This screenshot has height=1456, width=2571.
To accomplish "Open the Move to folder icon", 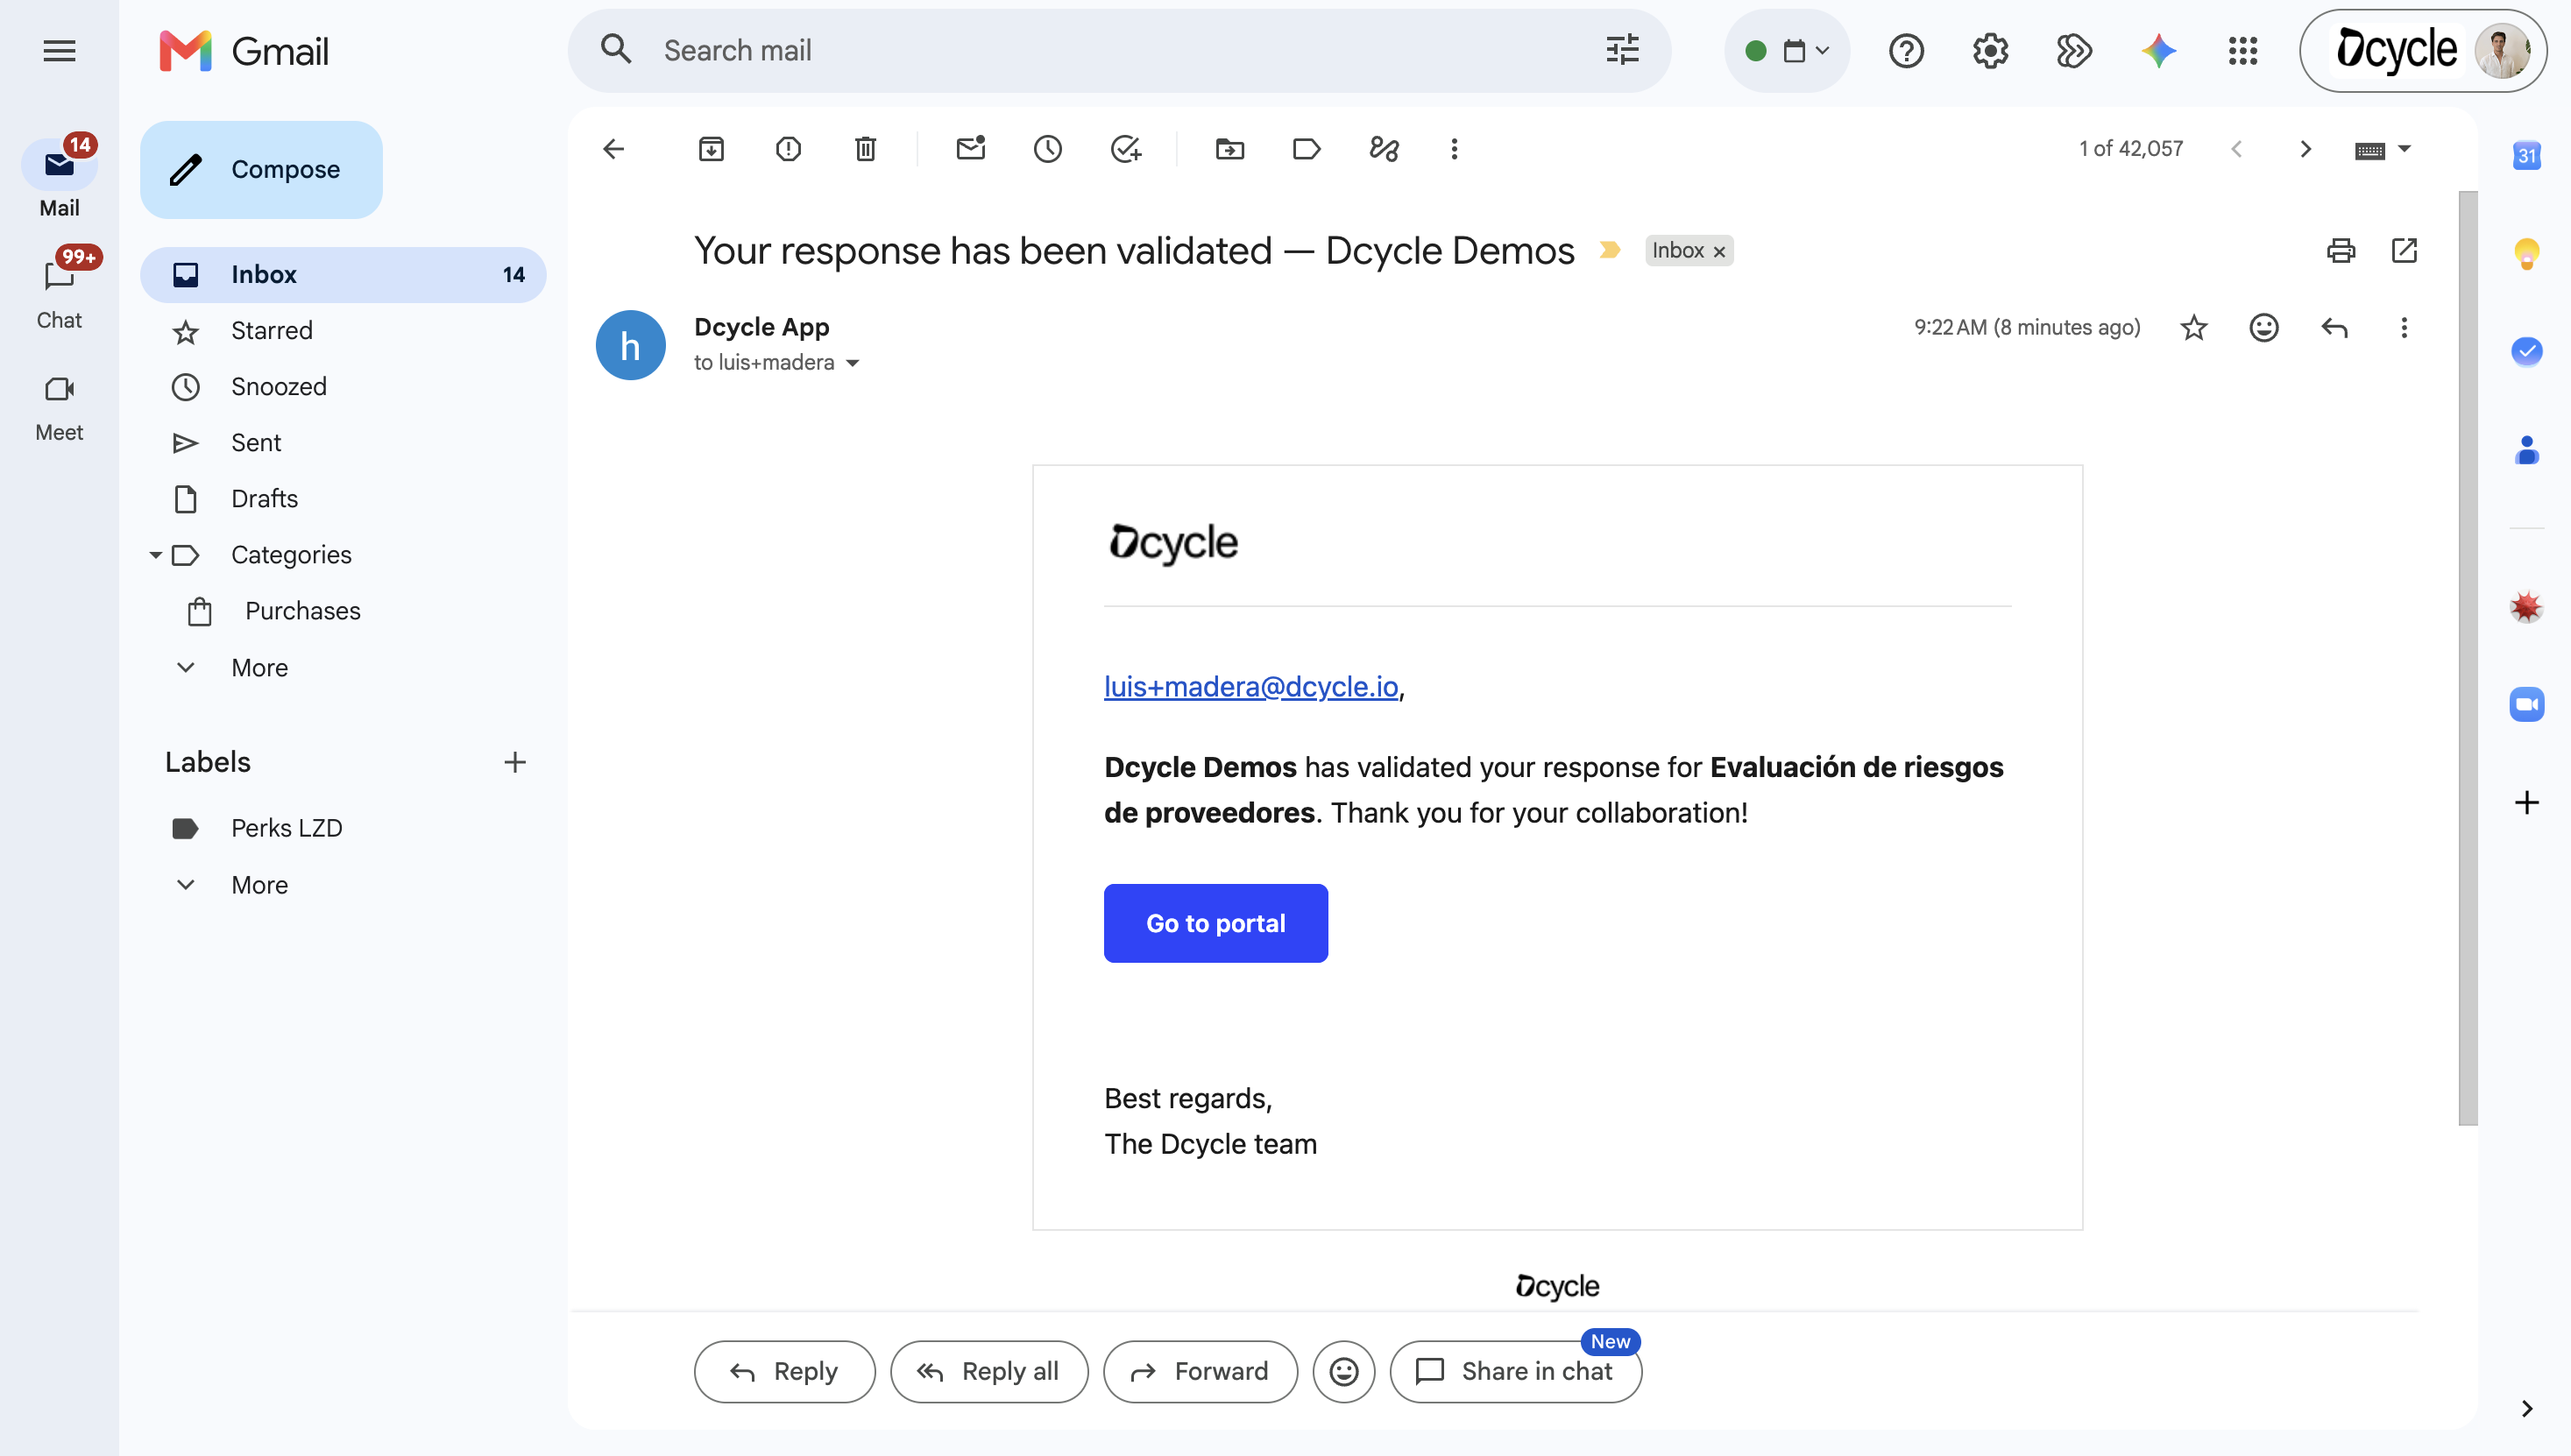I will tap(1229, 149).
